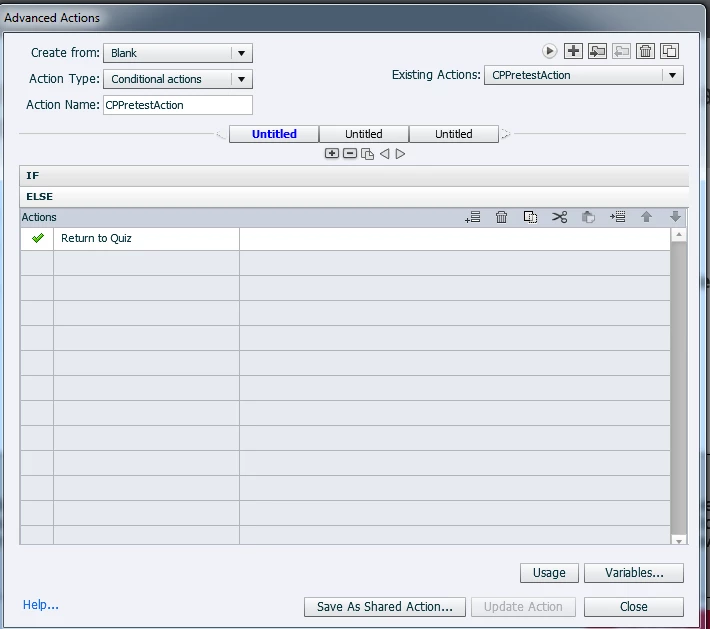Click the Usage button

tap(549, 573)
